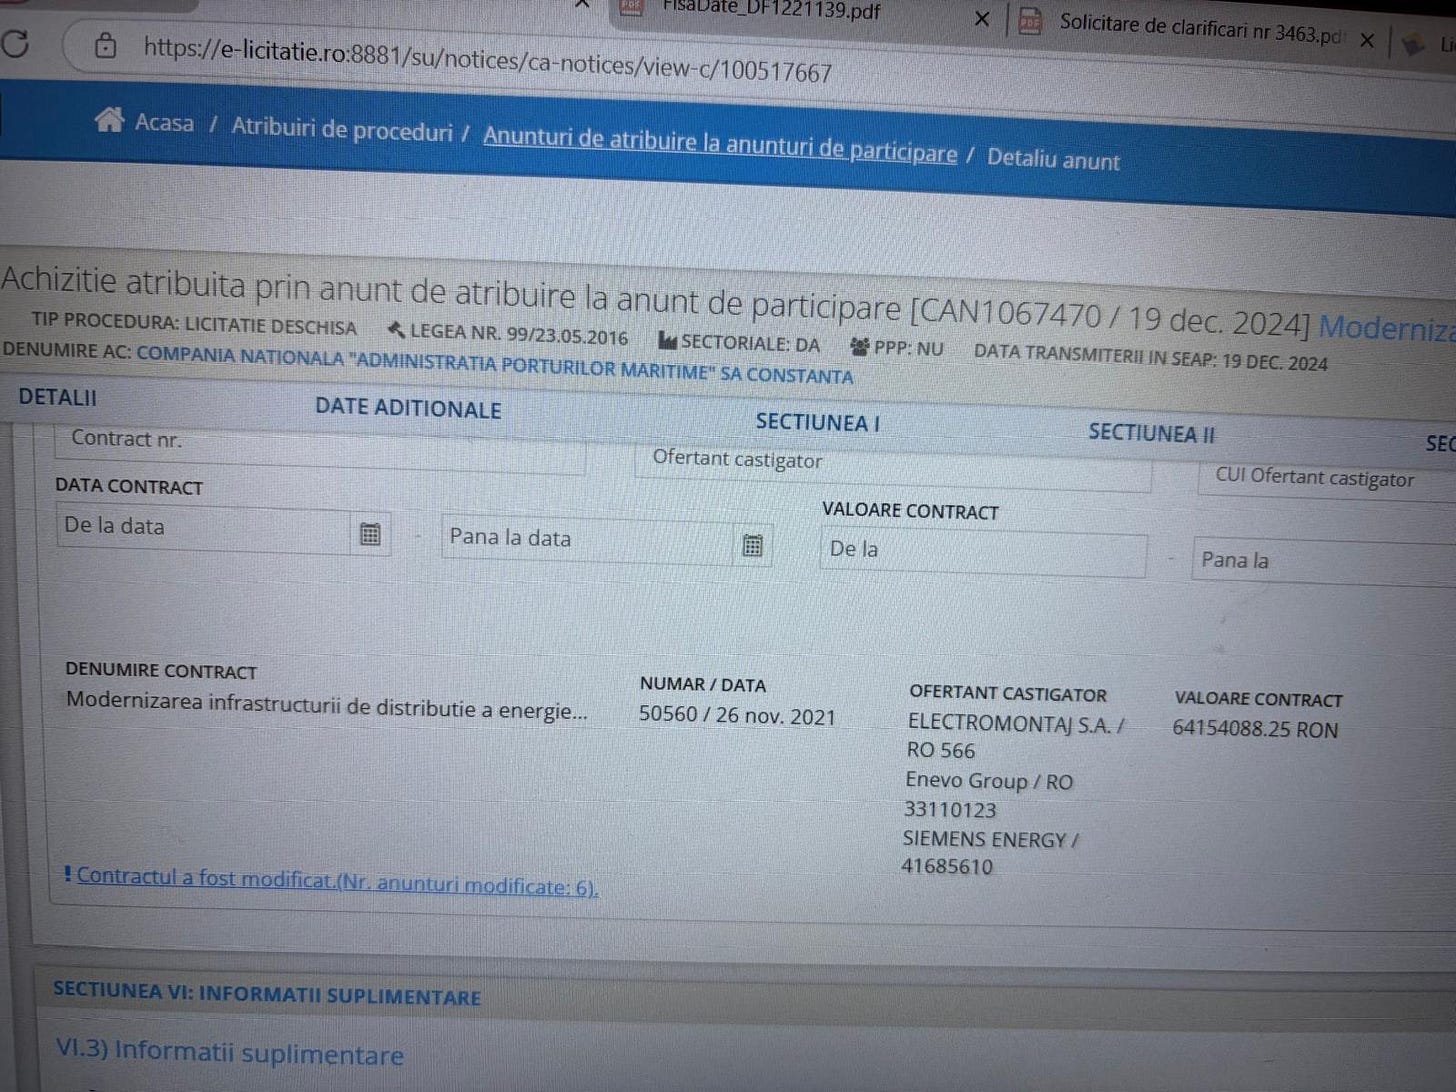Focus the Valoare contract Pana la field
1456x1092 pixels.
click(1324, 563)
